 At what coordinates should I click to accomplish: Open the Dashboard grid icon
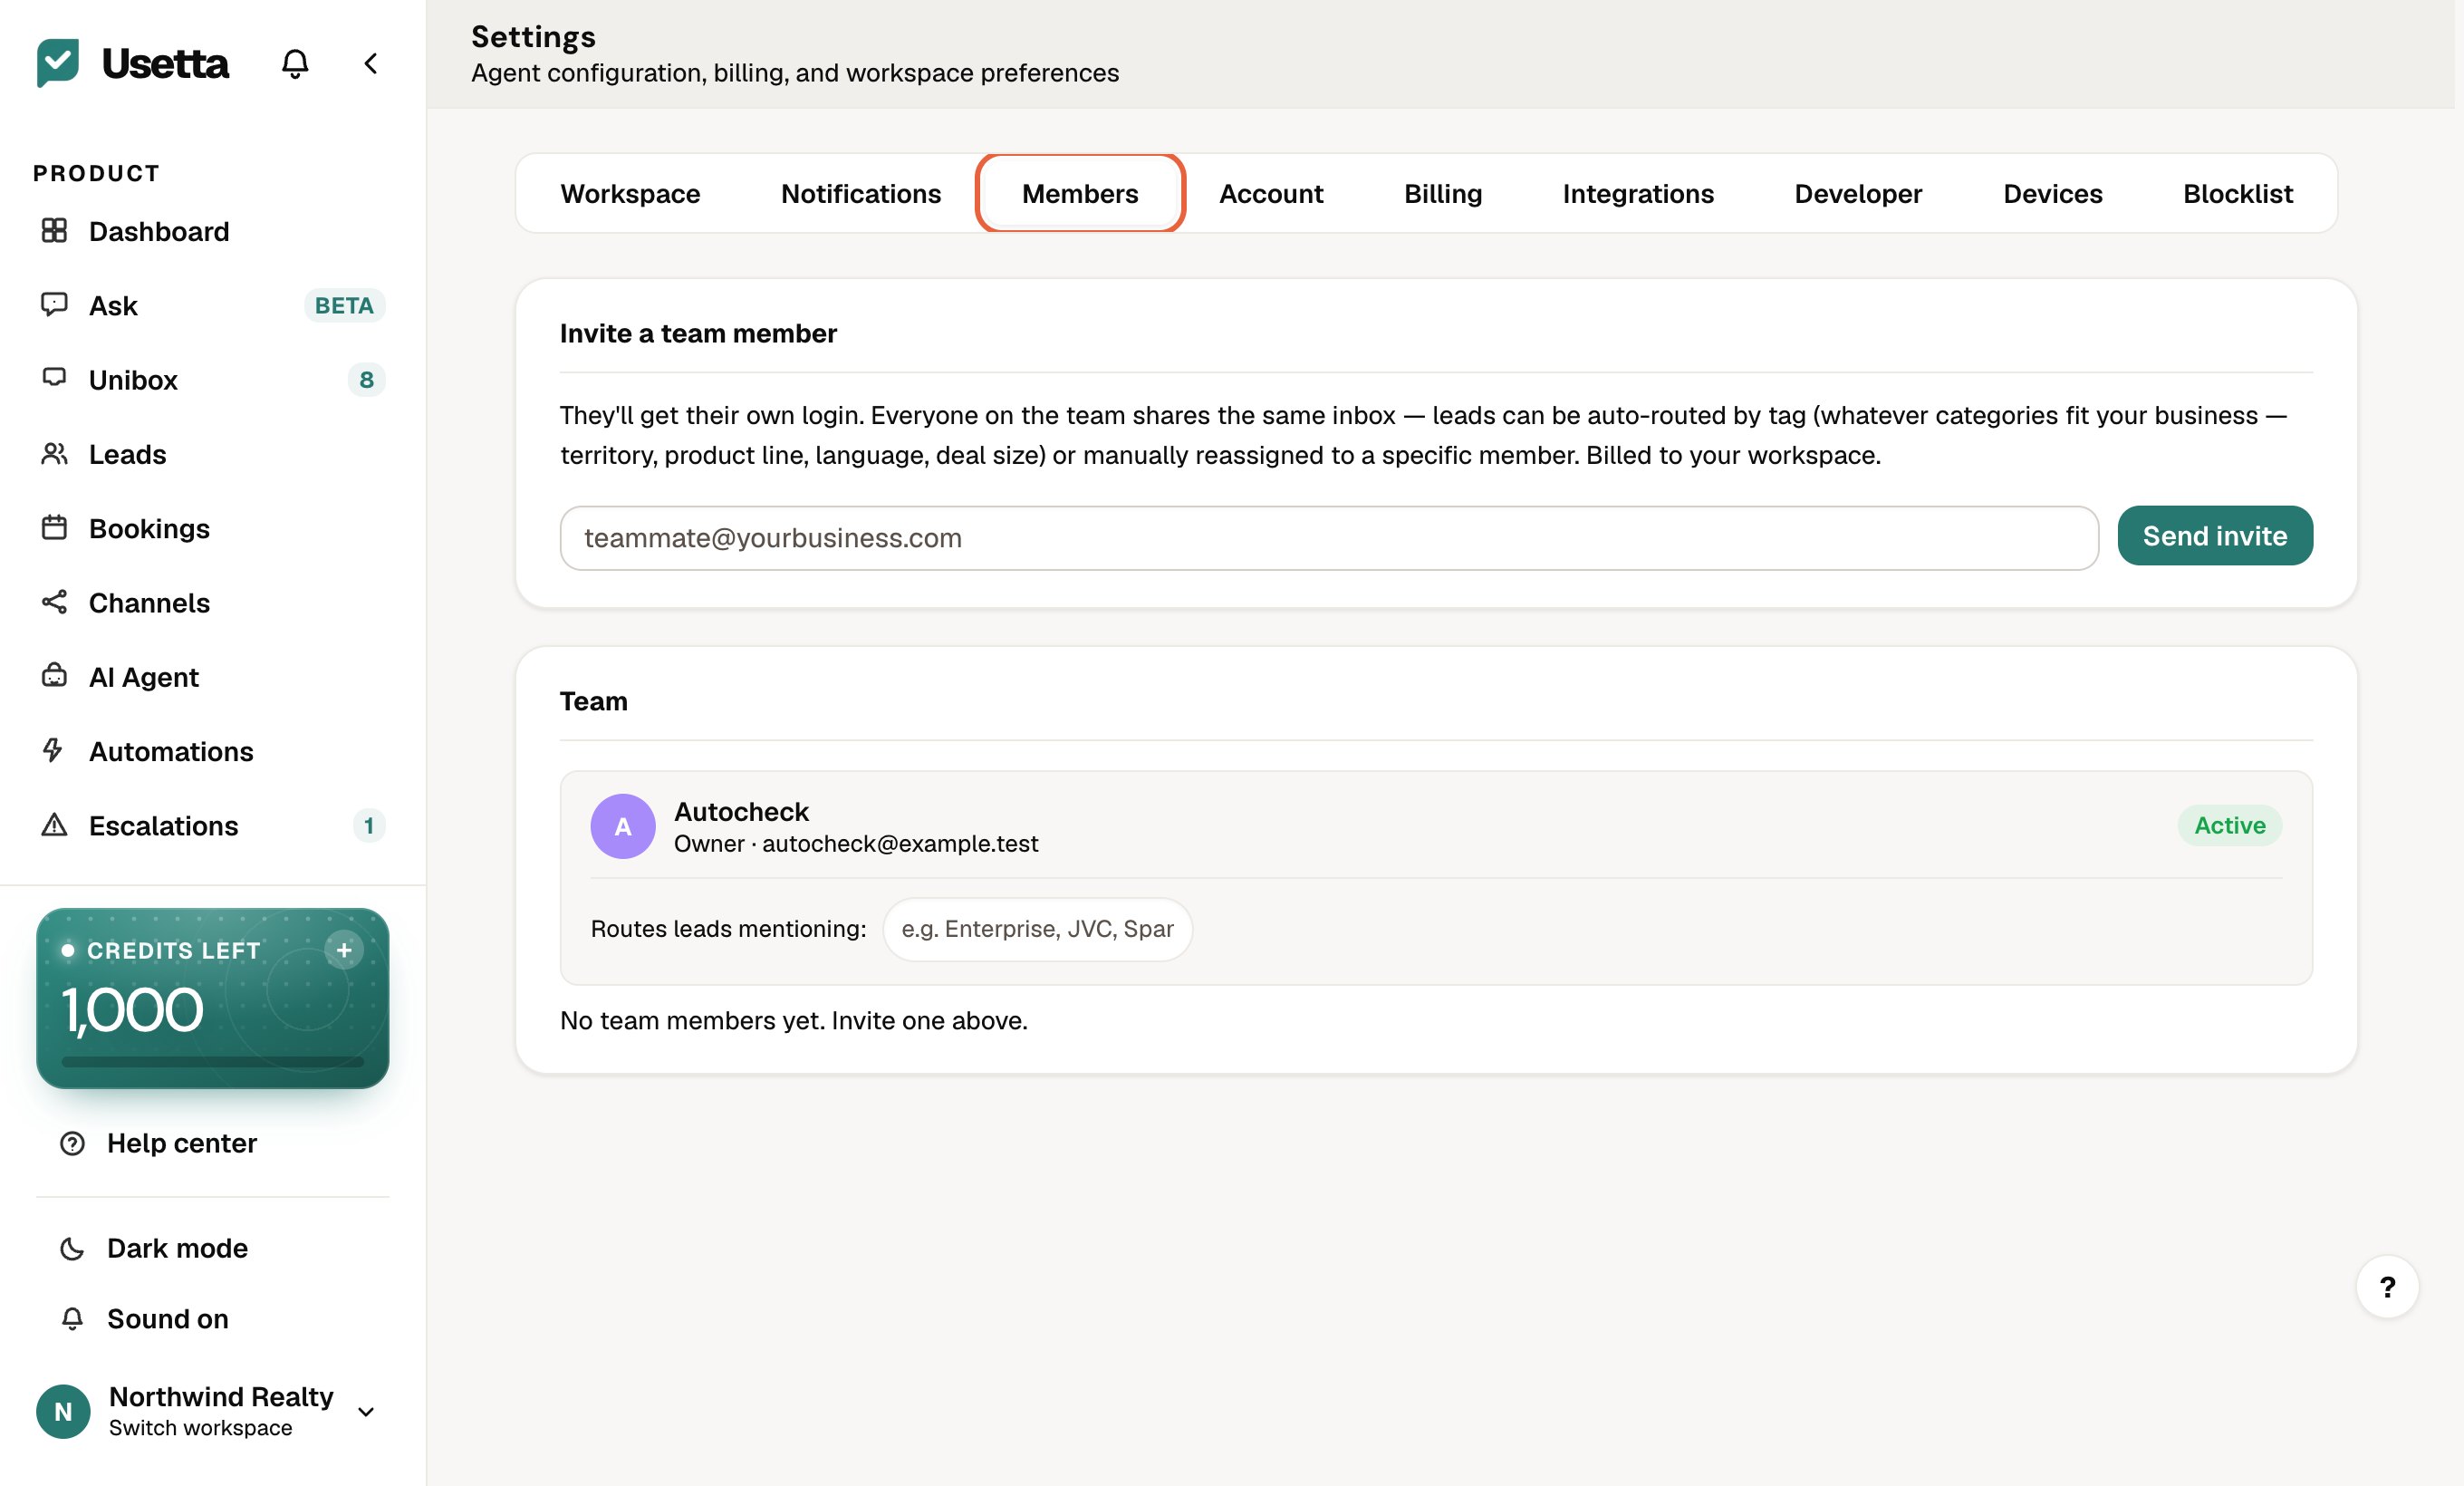click(54, 231)
